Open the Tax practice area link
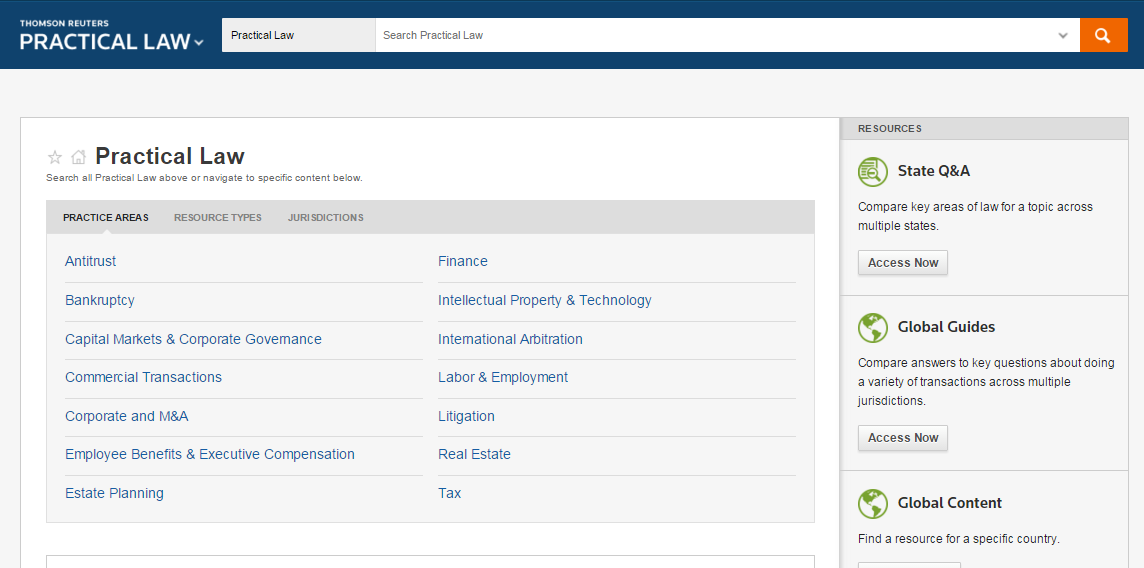1144x568 pixels. [449, 494]
